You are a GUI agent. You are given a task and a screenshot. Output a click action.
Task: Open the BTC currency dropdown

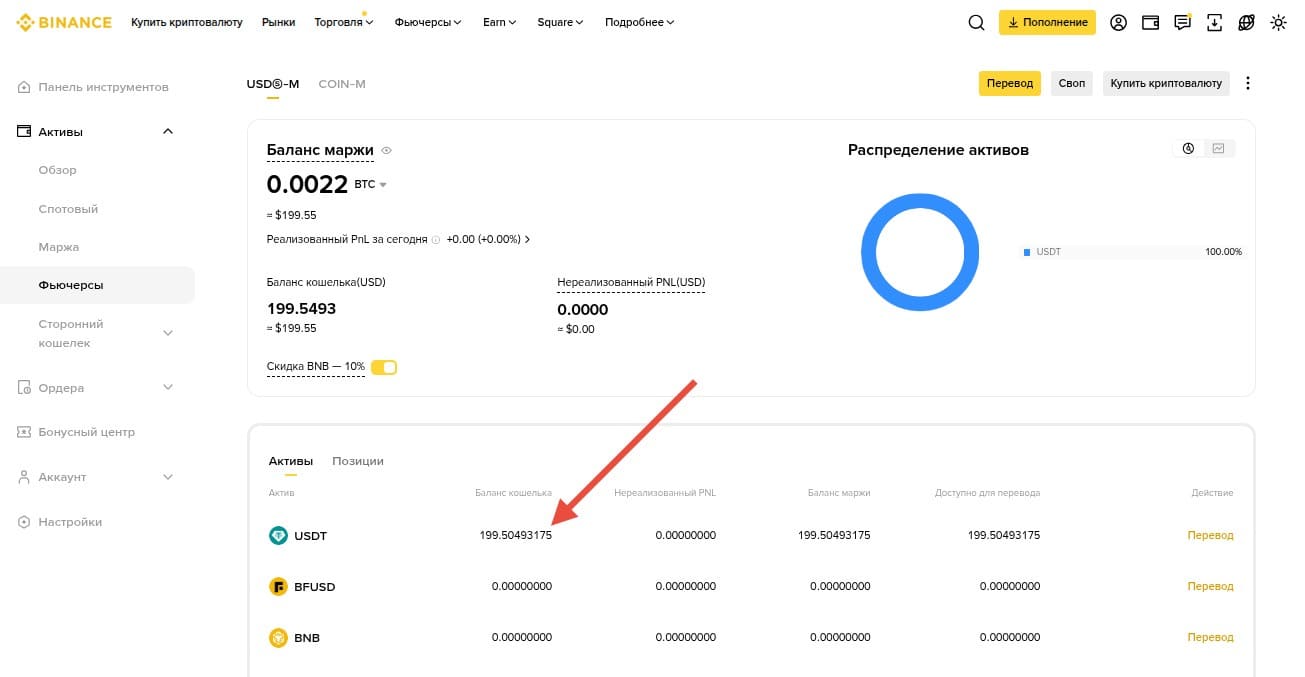[371, 184]
